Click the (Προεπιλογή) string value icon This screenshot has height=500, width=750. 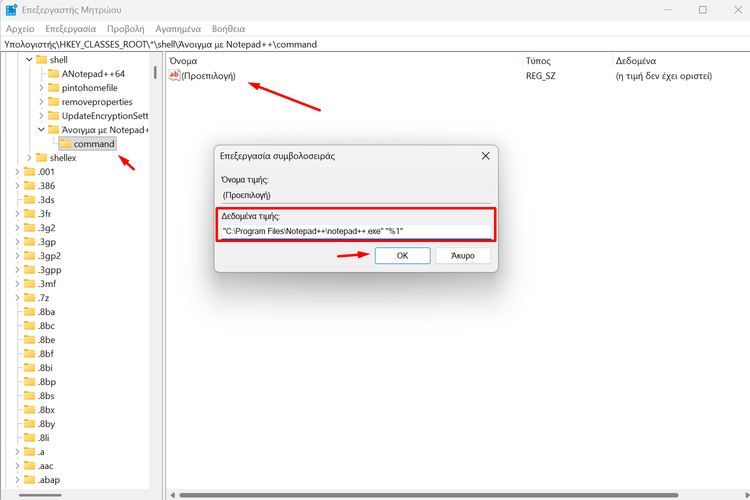pyautogui.click(x=174, y=76)
